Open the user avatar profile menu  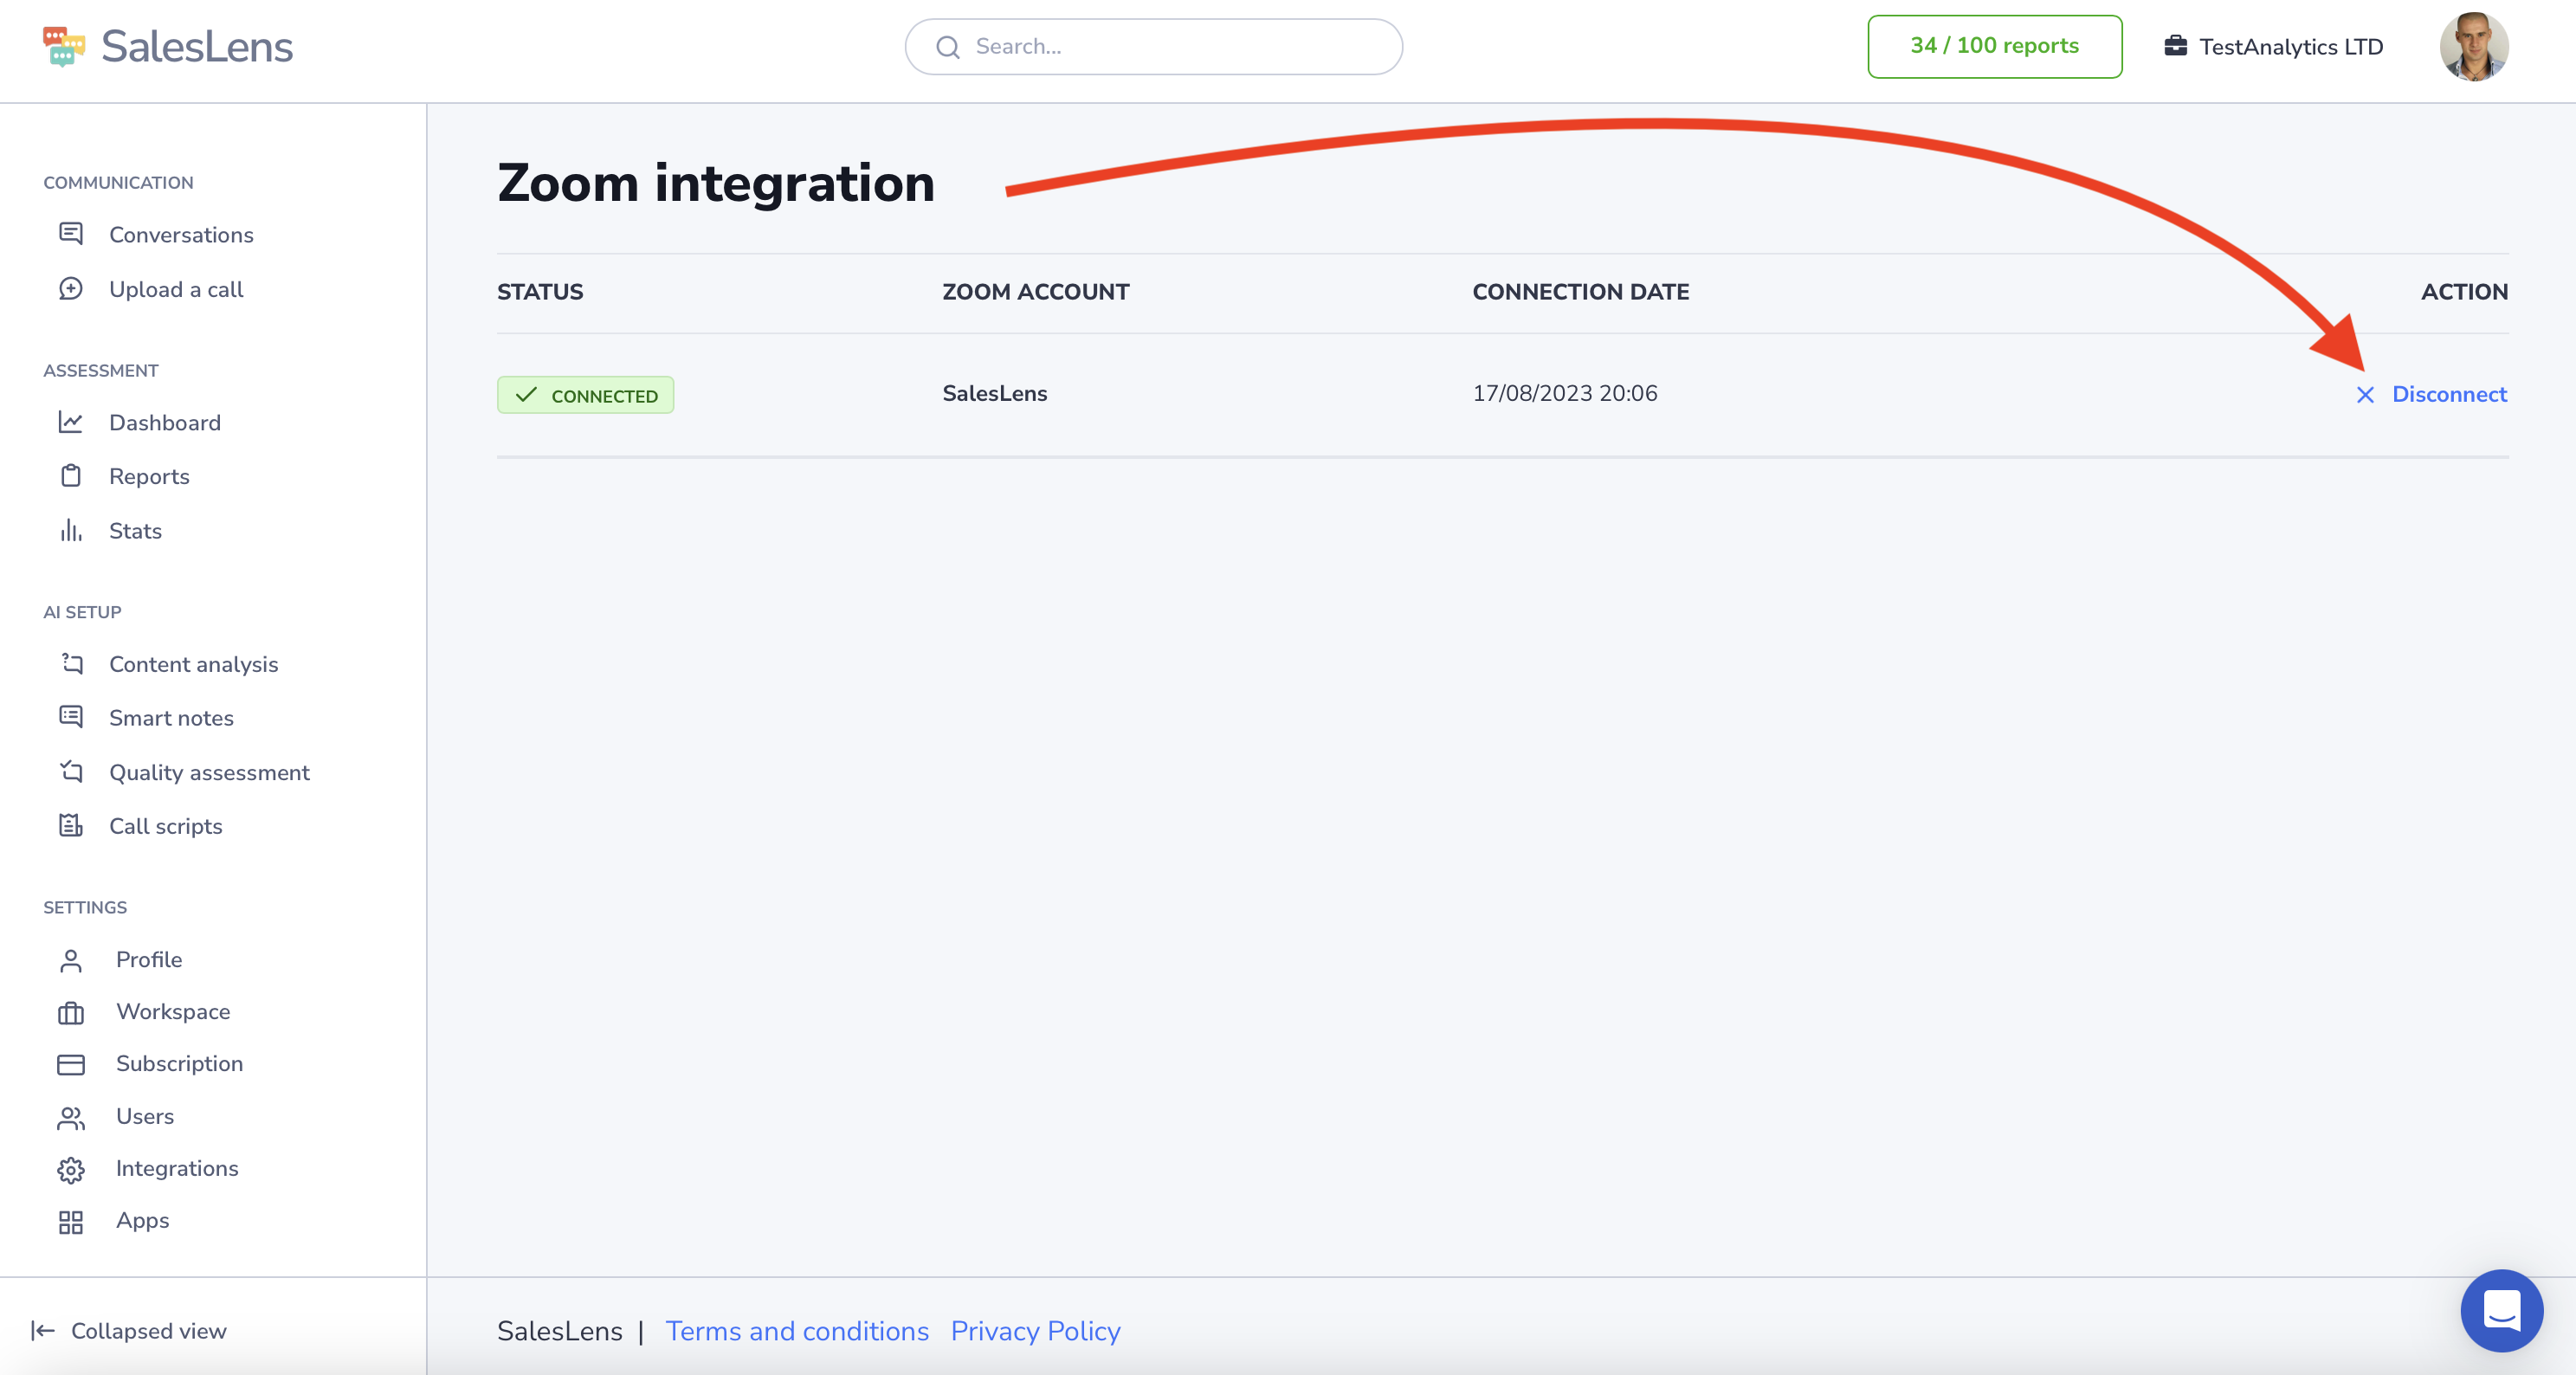2473,47
